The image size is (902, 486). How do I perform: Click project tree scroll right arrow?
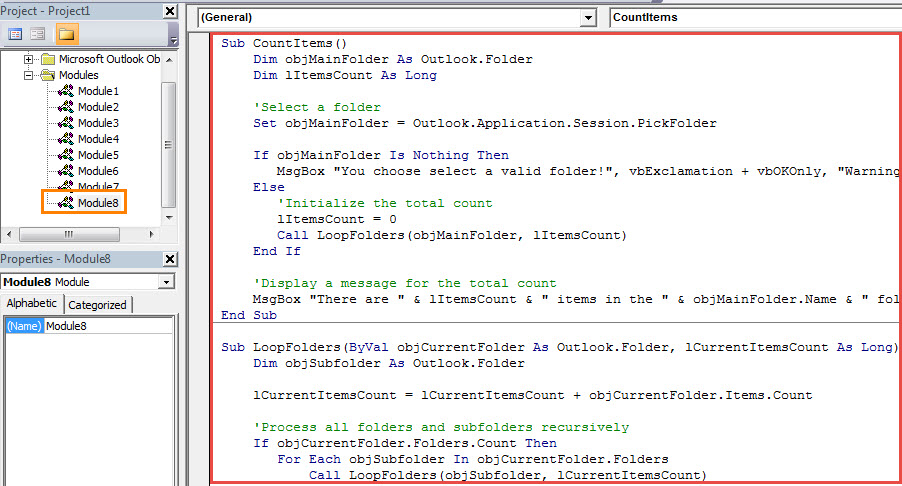151,235
